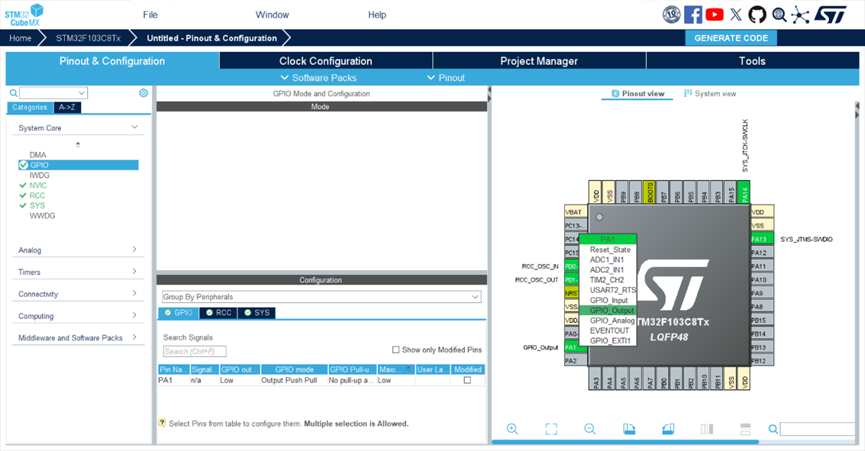Collapse the System Core section

pos(134,127)
